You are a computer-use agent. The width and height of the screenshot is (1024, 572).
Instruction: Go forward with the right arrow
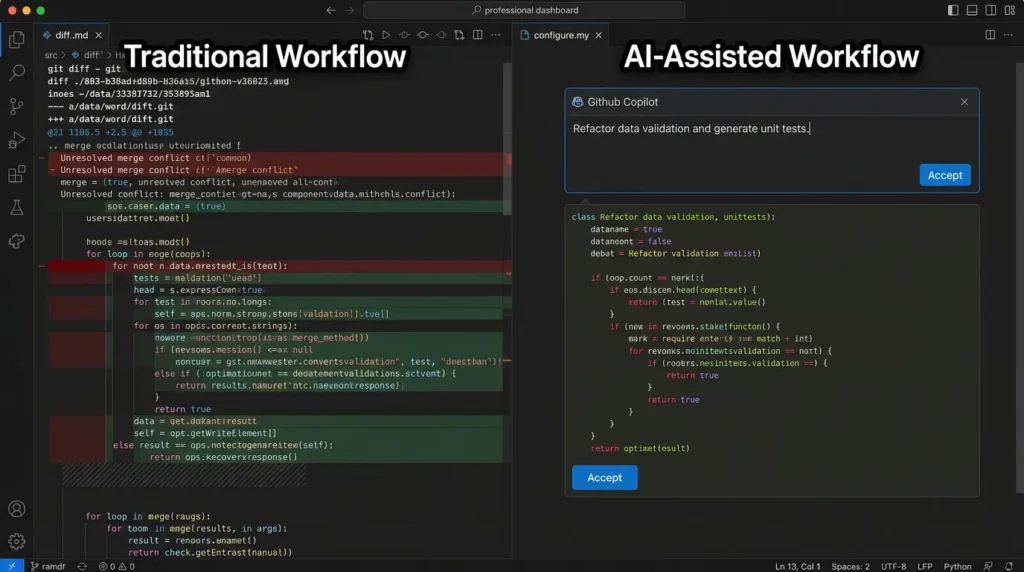tap(349, 10)
